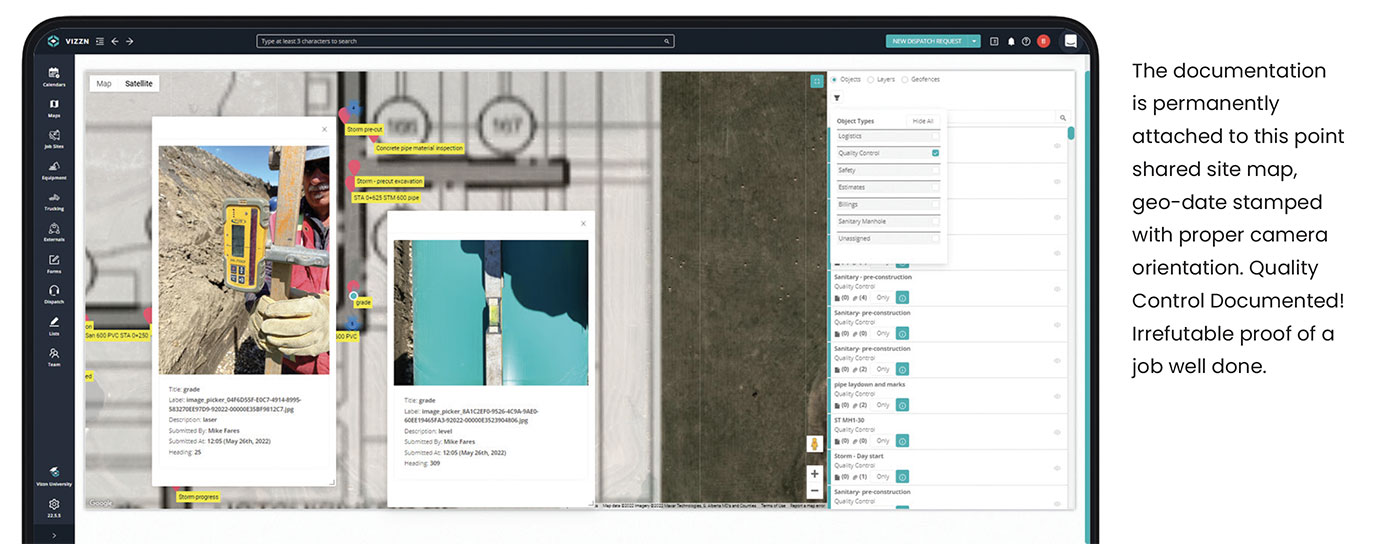The width and height of the screenshot is (1378, 544).
Task: Uncheck the Quality Control object type
Action: coord(935,153)
